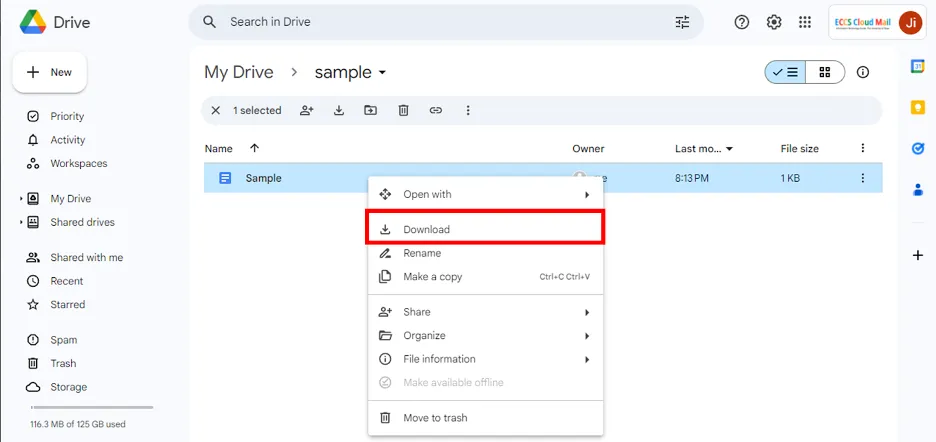Expand the sample folder dropdown arrow

pos(382,73)
